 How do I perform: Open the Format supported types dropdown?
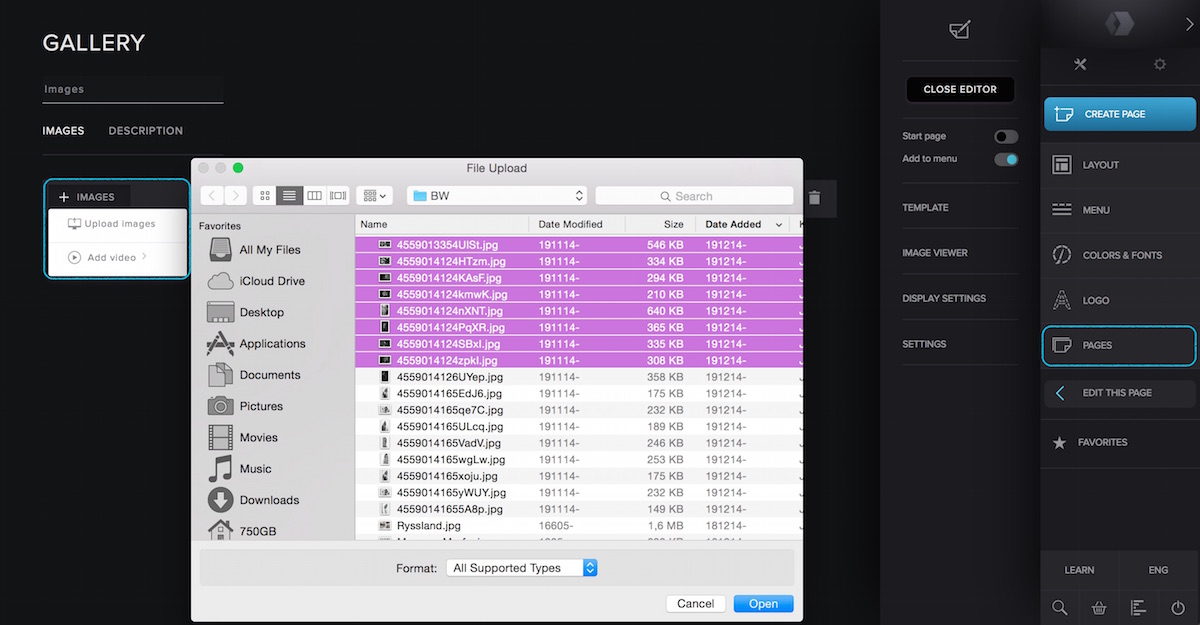(x=521, y=568)
